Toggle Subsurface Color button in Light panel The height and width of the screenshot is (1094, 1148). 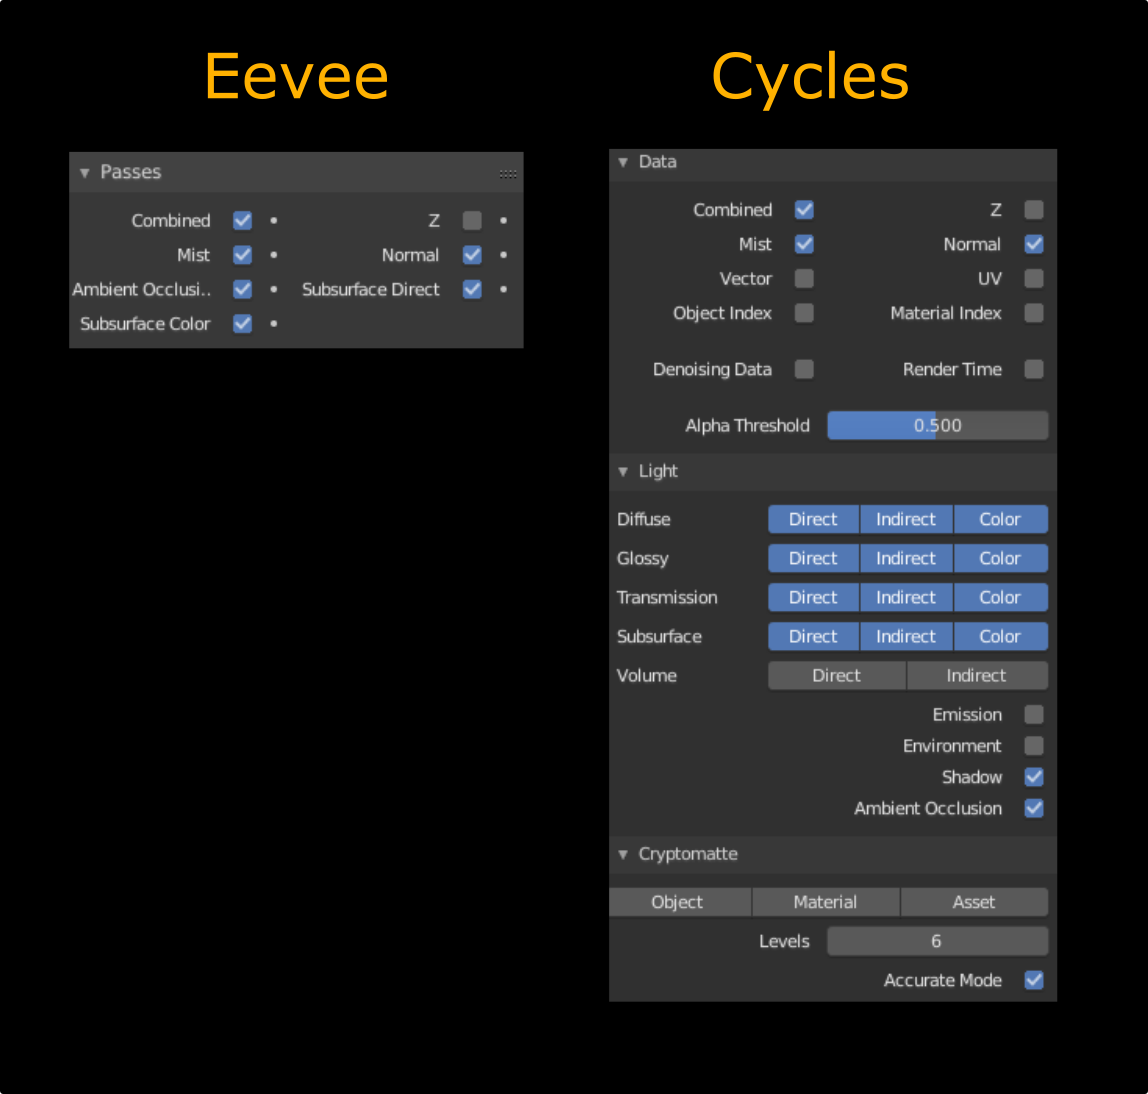pos(1000,637)
